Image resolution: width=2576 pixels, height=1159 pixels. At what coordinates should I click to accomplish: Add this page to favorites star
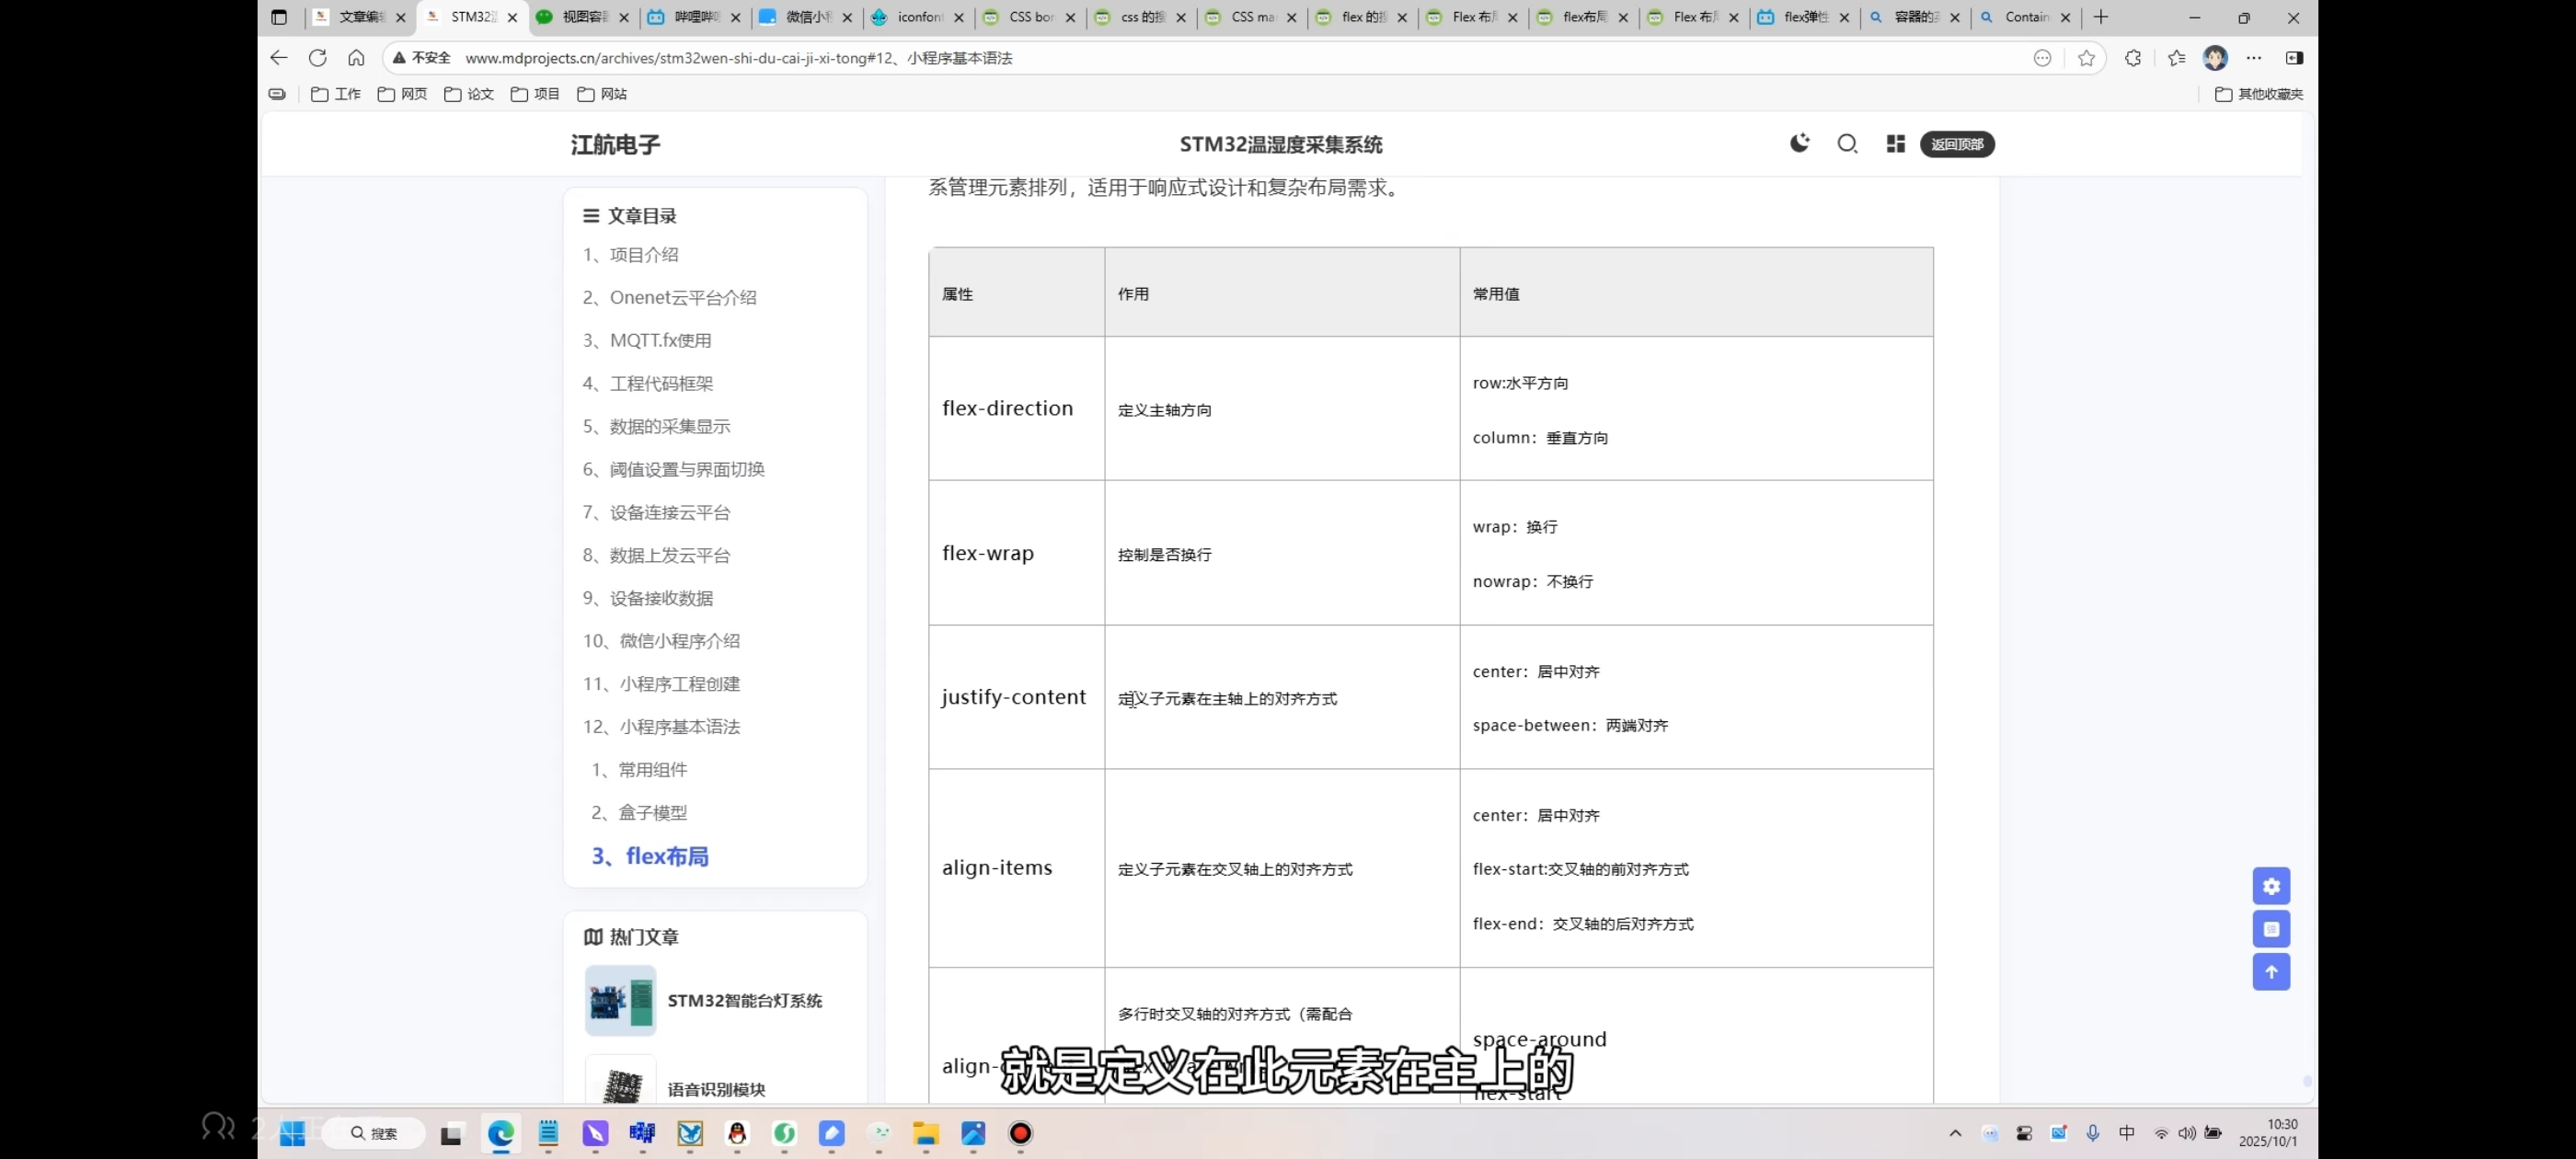pyautogui.click(x=2086, y=58)
